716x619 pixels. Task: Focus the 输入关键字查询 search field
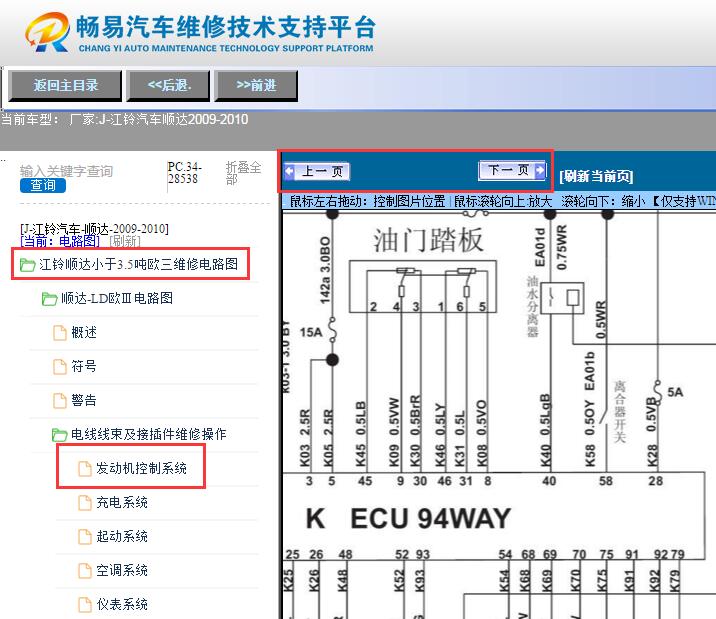pos(67,171)
